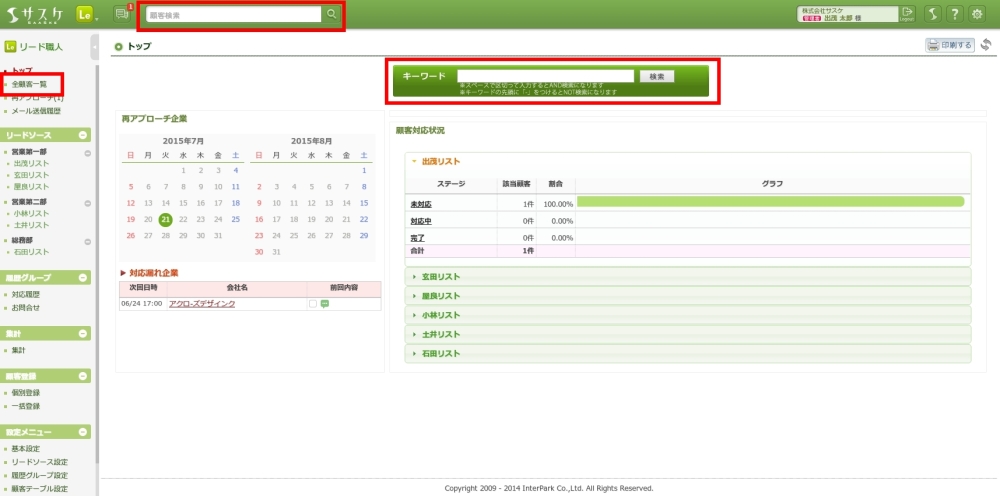The width and height of the screenshot is (1000, 496).
Task: Open the notification messages icon
Action: click(x=122, y=14)
